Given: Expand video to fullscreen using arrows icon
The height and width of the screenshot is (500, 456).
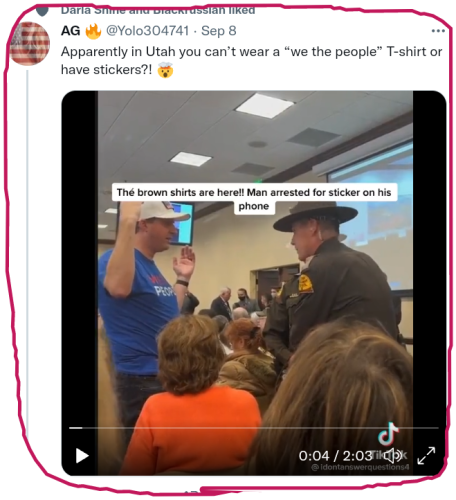Looking at the screenshot, I should (x=426, y=455).
